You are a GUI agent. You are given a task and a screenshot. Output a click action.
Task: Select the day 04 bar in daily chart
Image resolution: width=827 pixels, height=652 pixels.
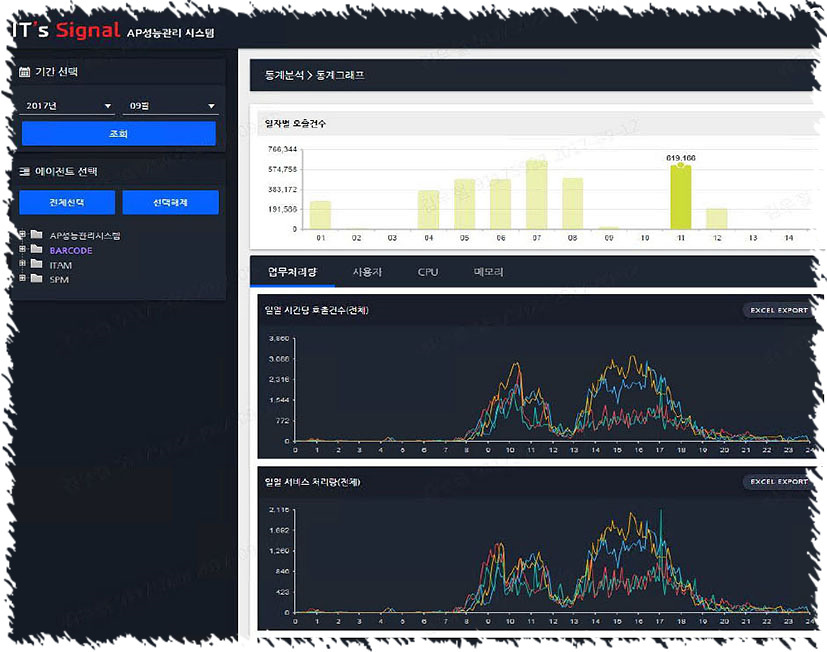click(428, 209)
